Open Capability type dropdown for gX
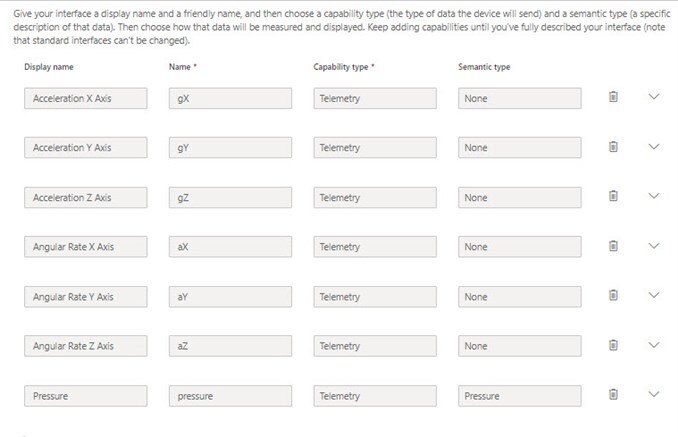Image resolution: width=678 pixels, height=437 pixels. (374, 98)
